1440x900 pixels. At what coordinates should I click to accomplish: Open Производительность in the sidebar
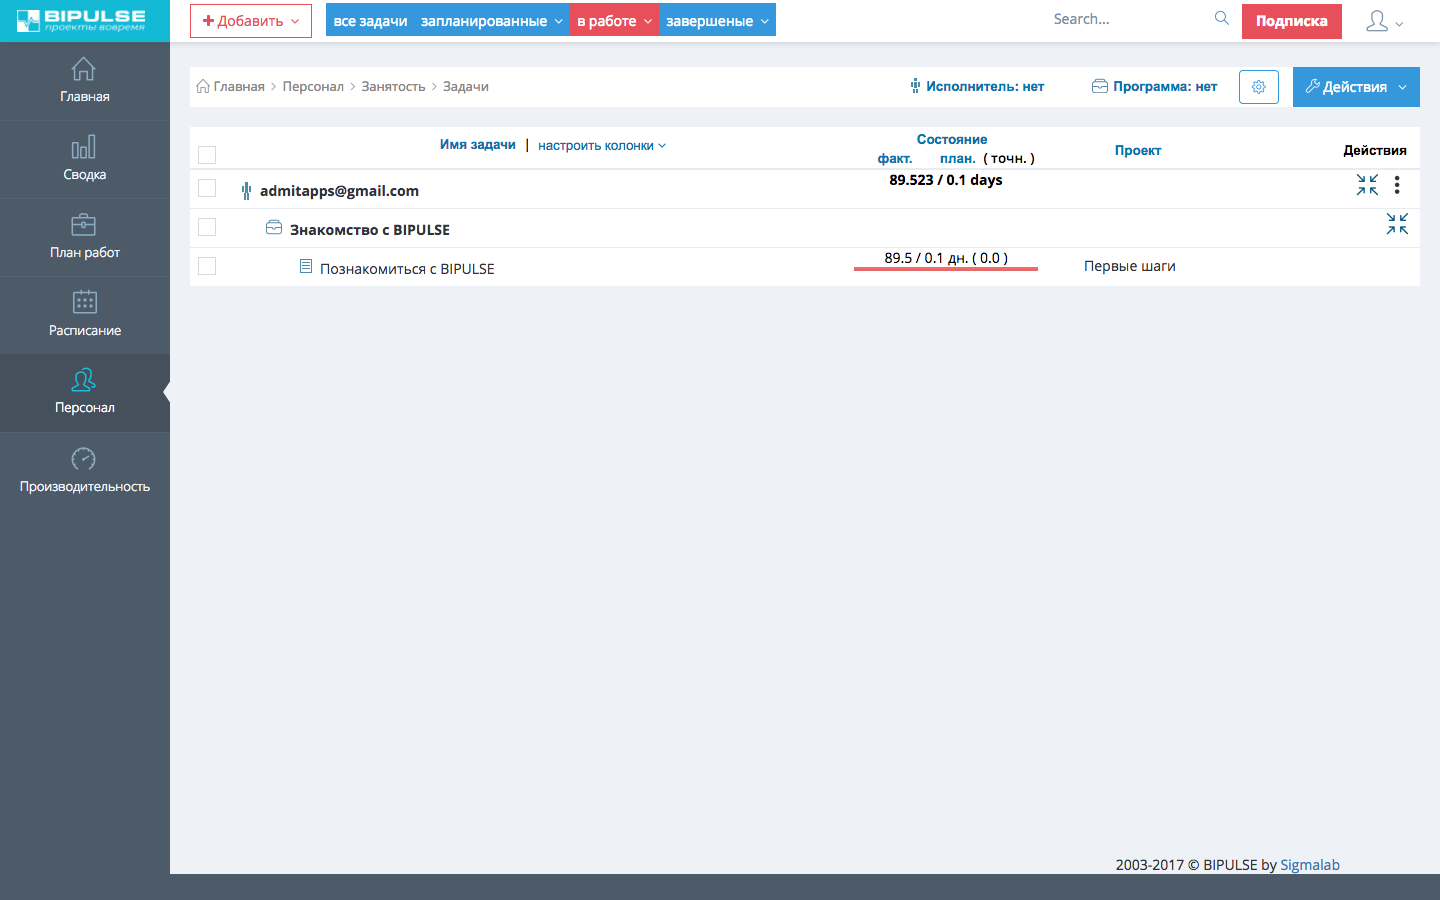85,471
